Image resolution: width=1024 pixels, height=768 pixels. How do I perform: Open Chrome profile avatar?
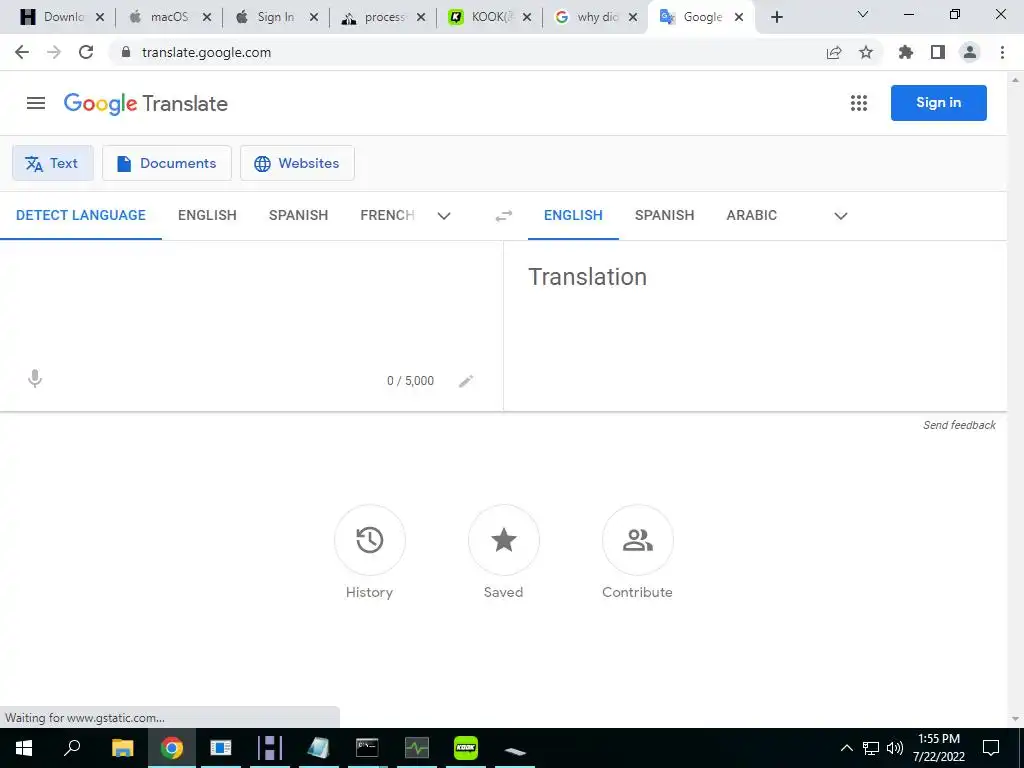tap(970, 52)
